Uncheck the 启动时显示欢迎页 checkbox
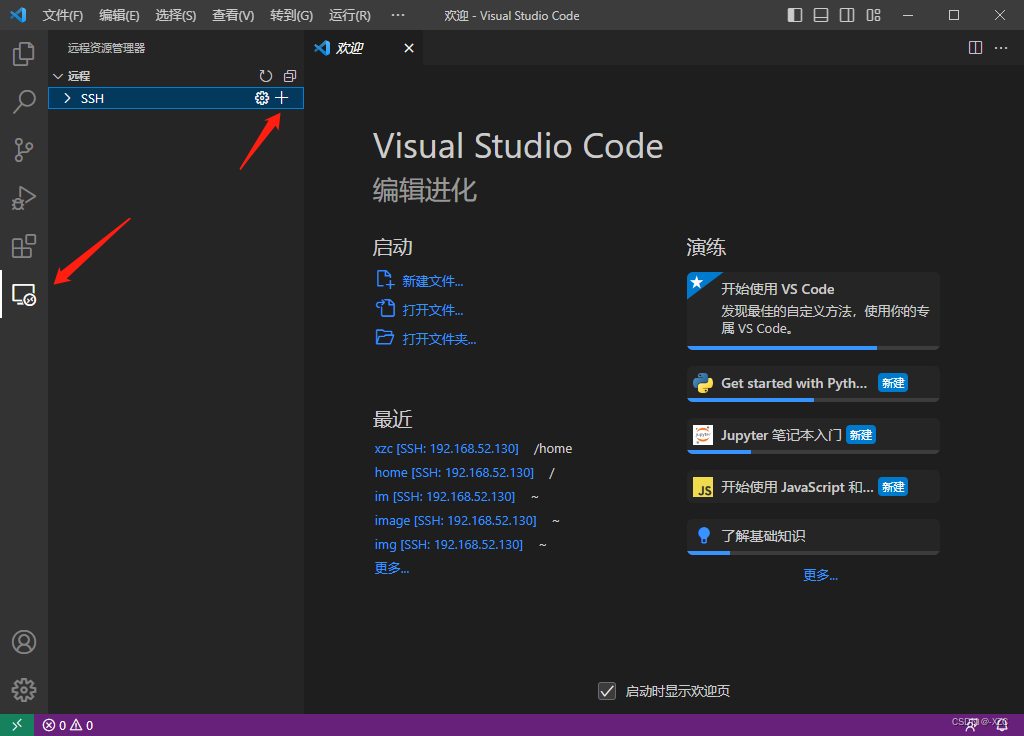1024x736 pixels. point(607,690)
